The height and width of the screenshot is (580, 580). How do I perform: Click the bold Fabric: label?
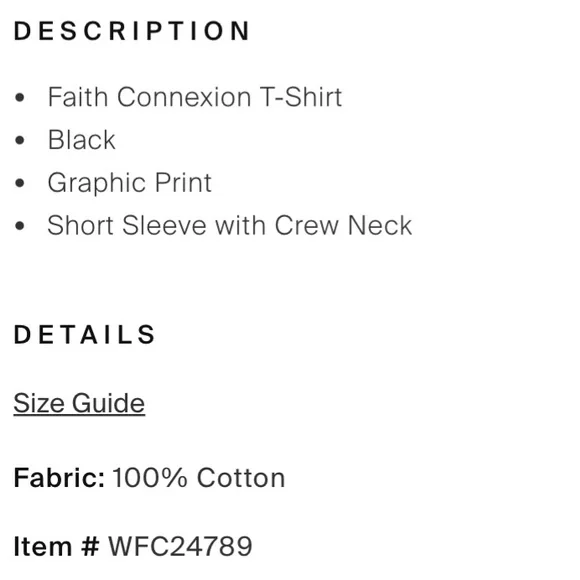60,478
